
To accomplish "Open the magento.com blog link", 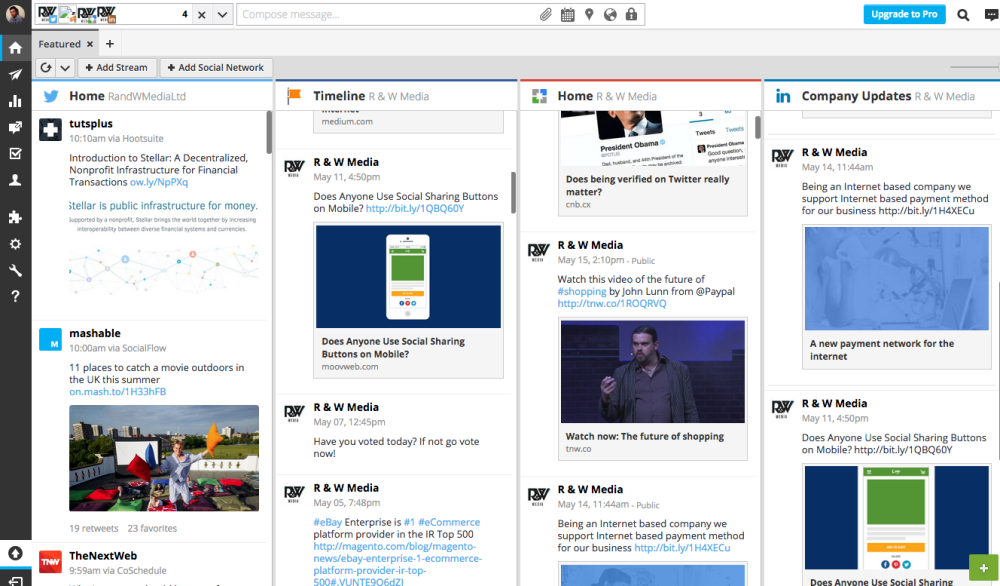I will pos(395,564).
